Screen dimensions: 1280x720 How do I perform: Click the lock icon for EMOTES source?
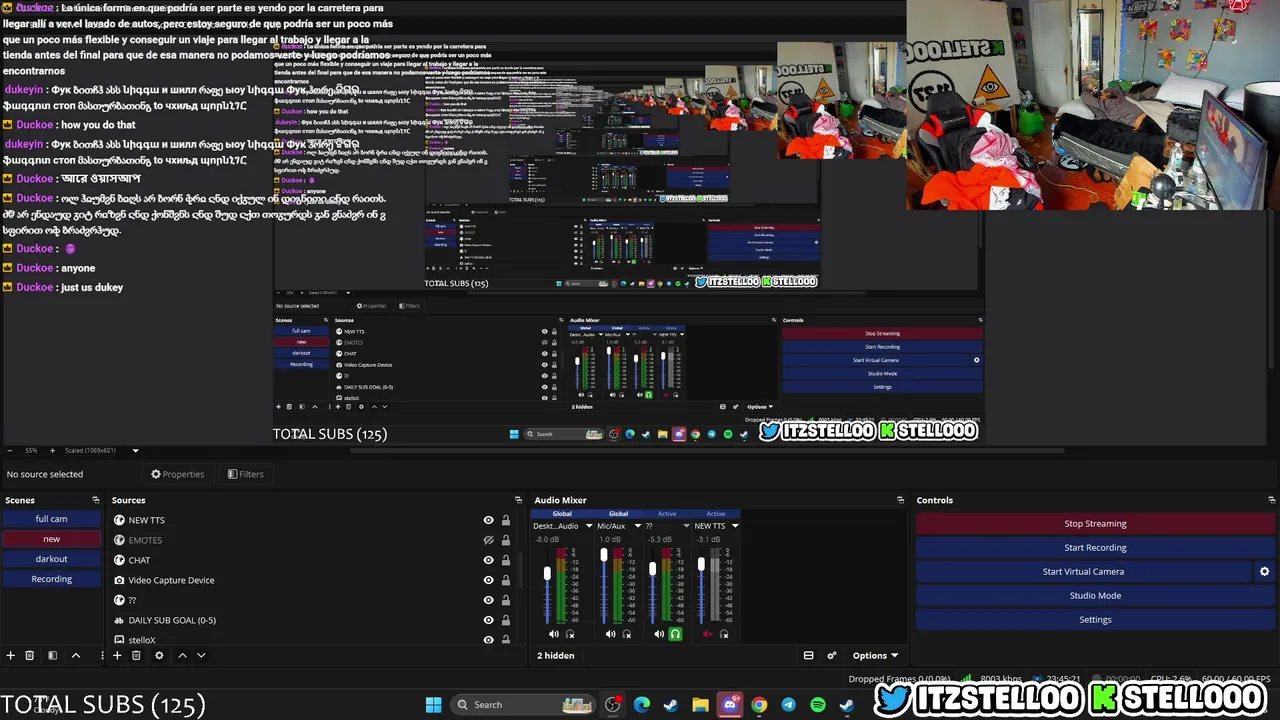(x=506, y=540)
